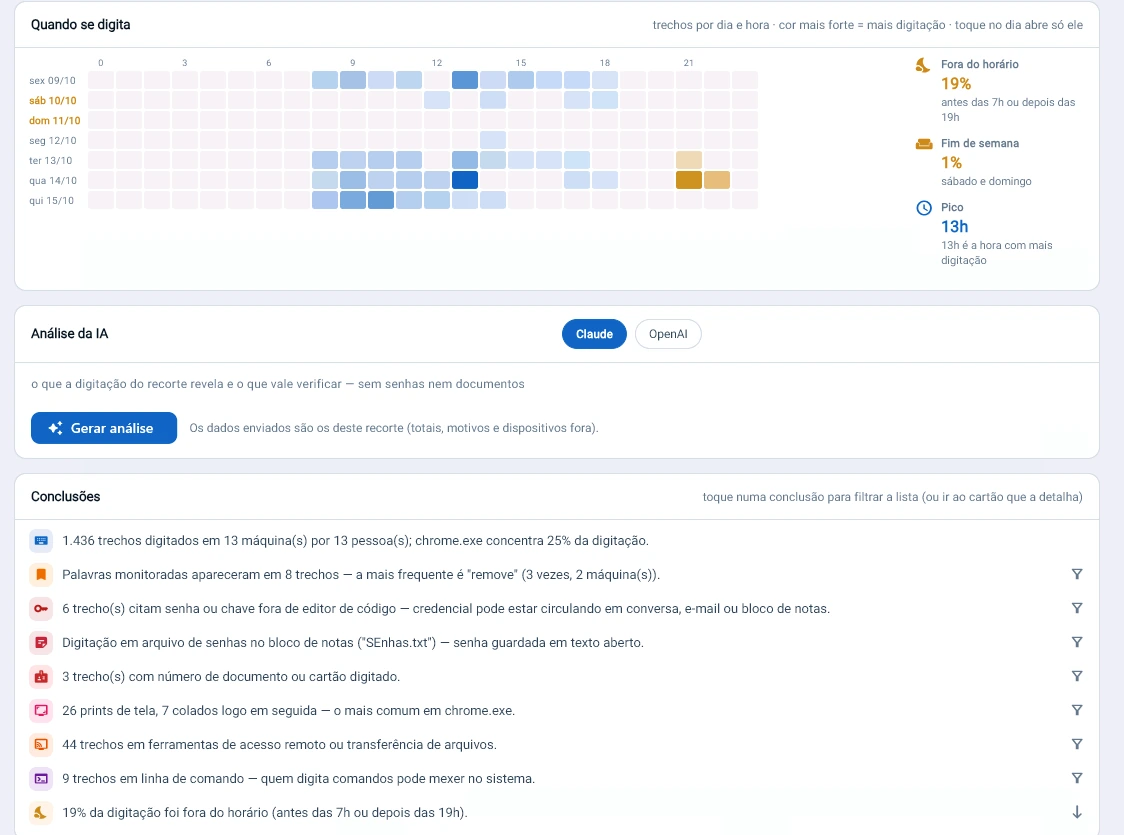Filter list by the SEnhas.txt conclusion
This screenshot has width=1124, height=835.
click(1077, 642)
